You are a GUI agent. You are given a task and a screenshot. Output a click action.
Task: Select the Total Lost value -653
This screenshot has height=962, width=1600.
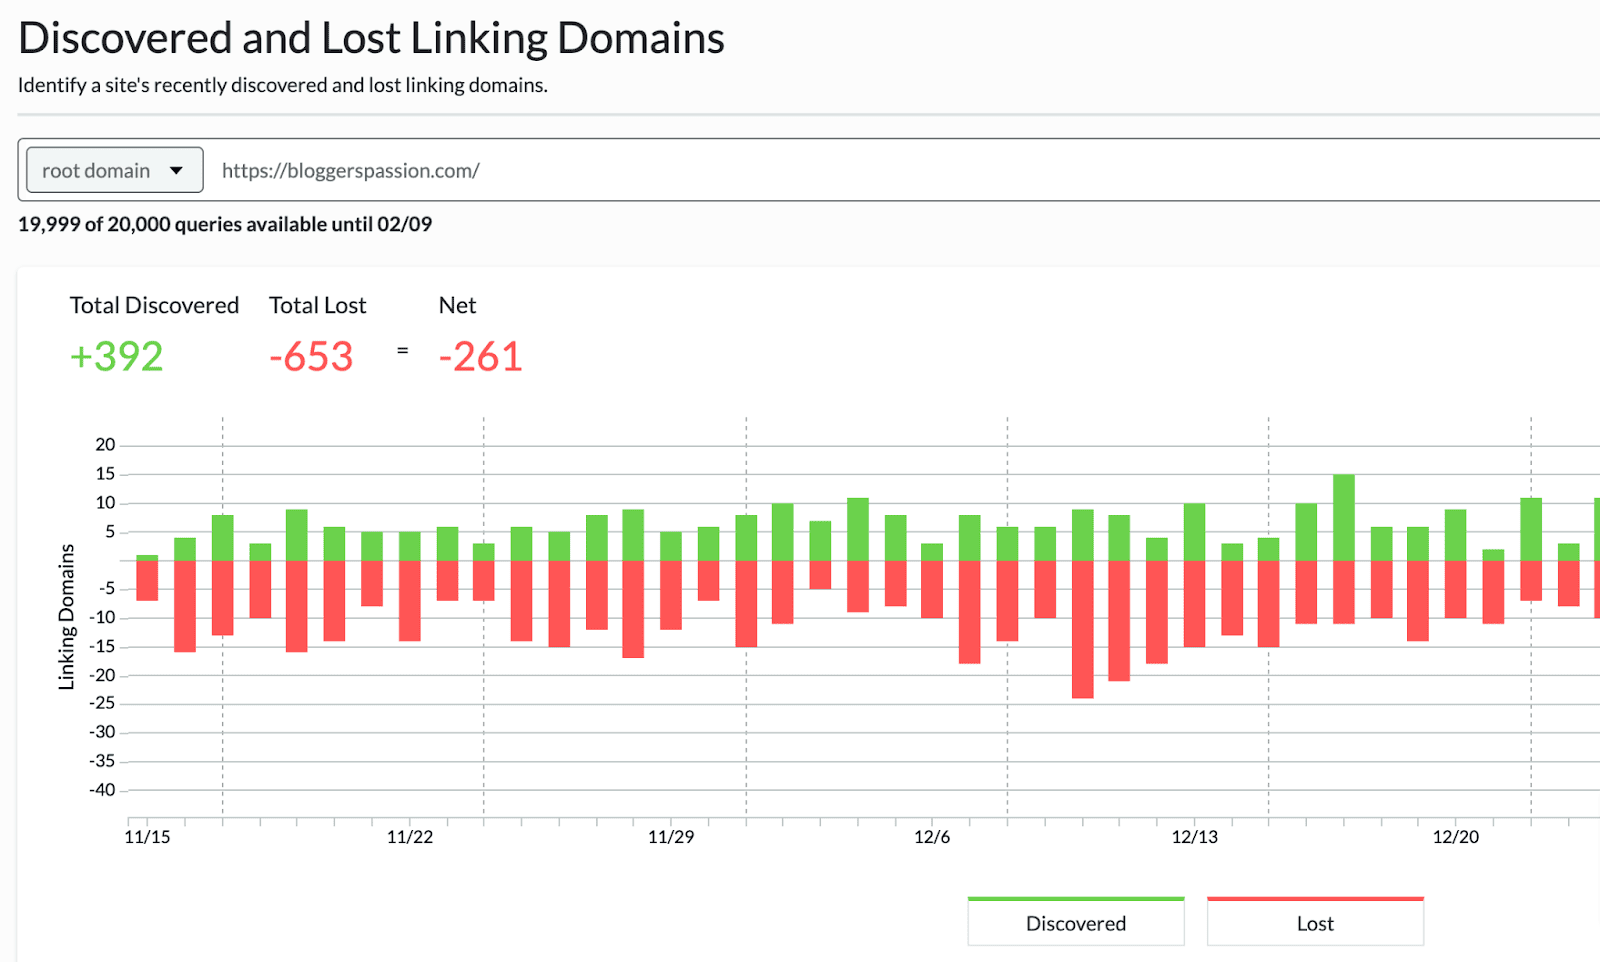pos(310,356)
